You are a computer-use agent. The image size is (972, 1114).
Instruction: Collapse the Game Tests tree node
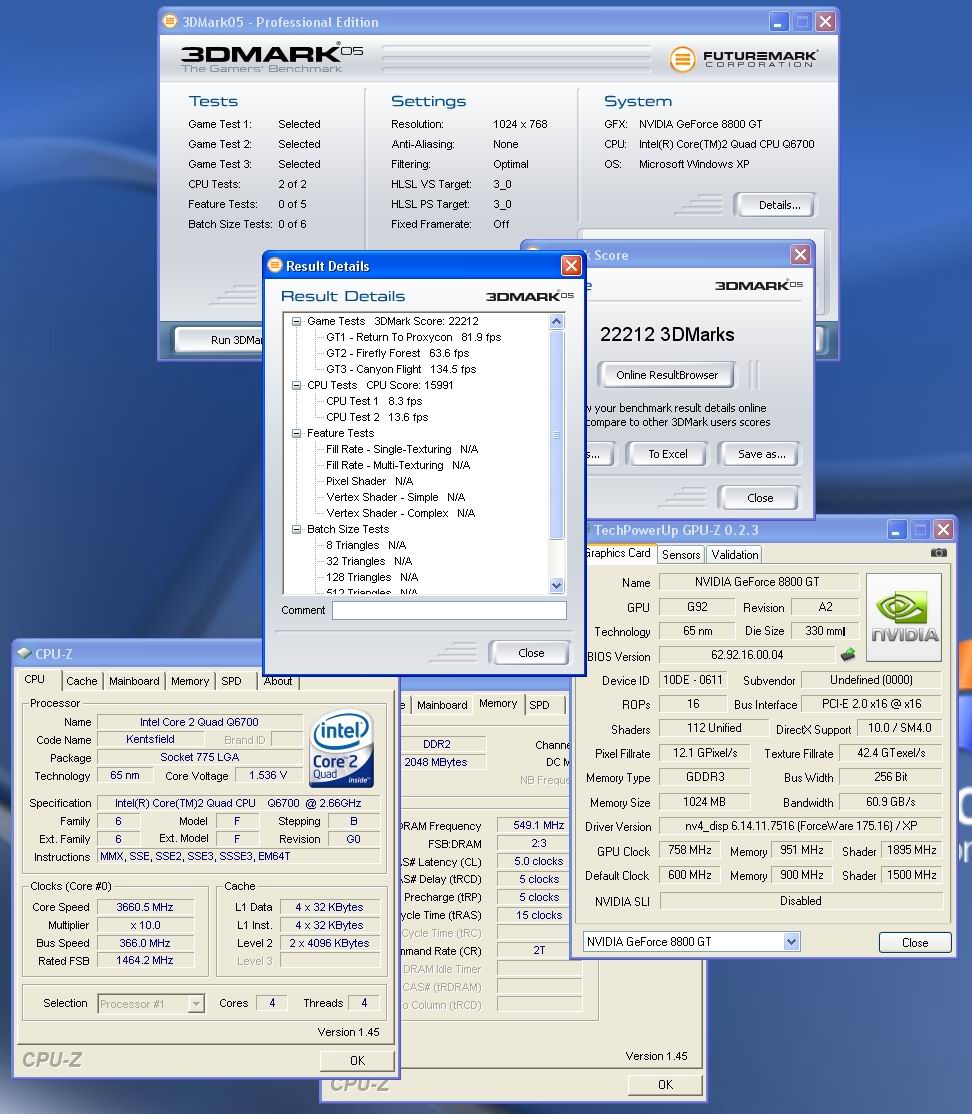296,321
